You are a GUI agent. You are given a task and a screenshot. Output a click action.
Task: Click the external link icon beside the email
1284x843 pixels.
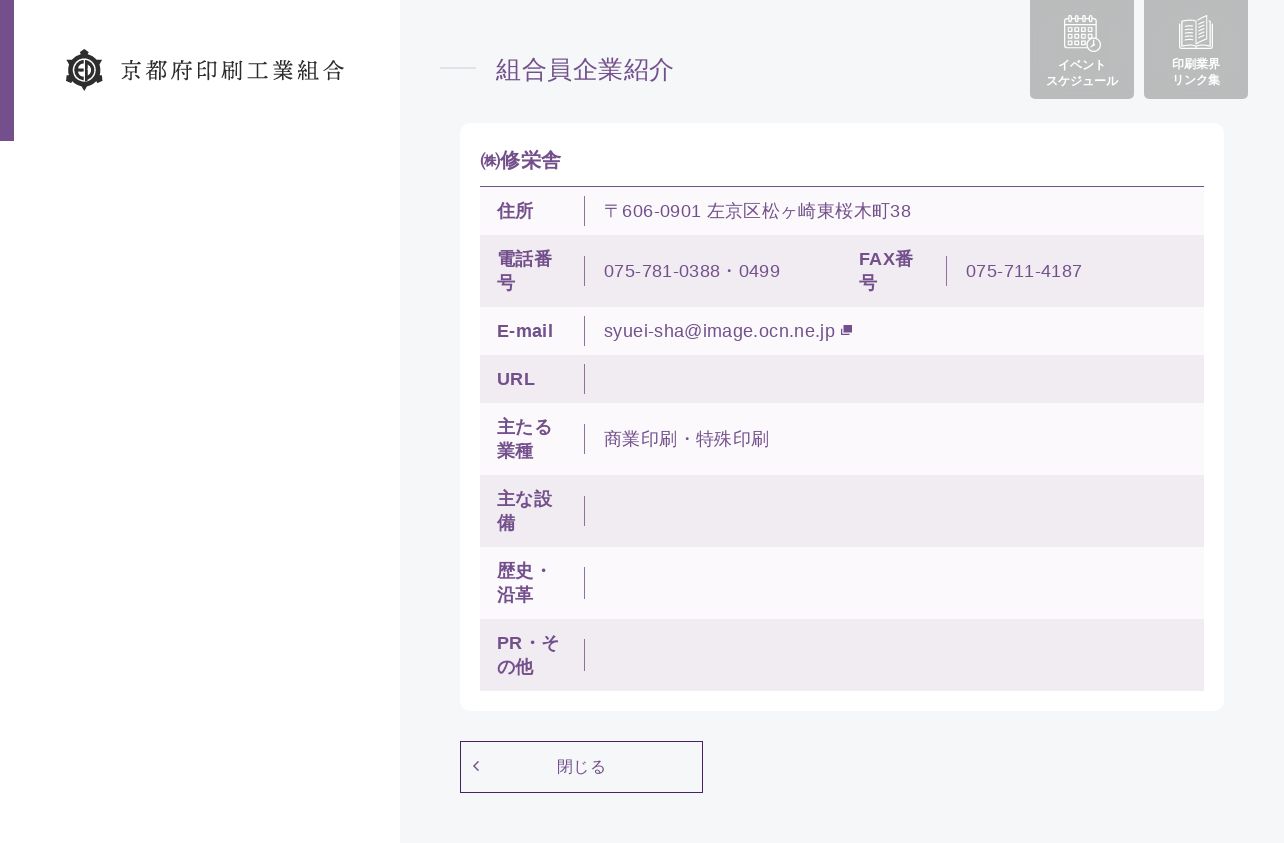847,330
